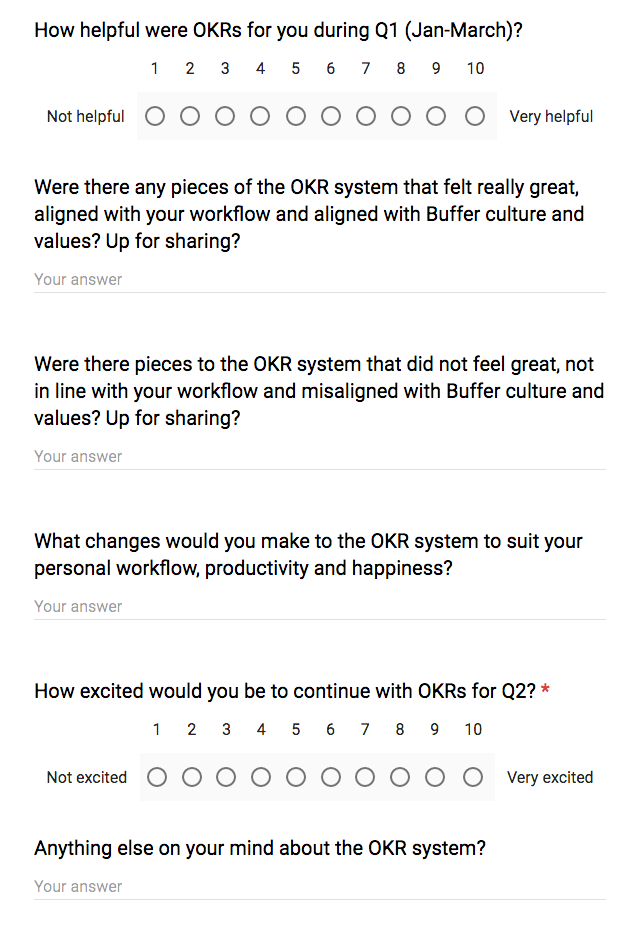
Task: Select rating 5 for OKR helpfulness question
Action: 295,115
